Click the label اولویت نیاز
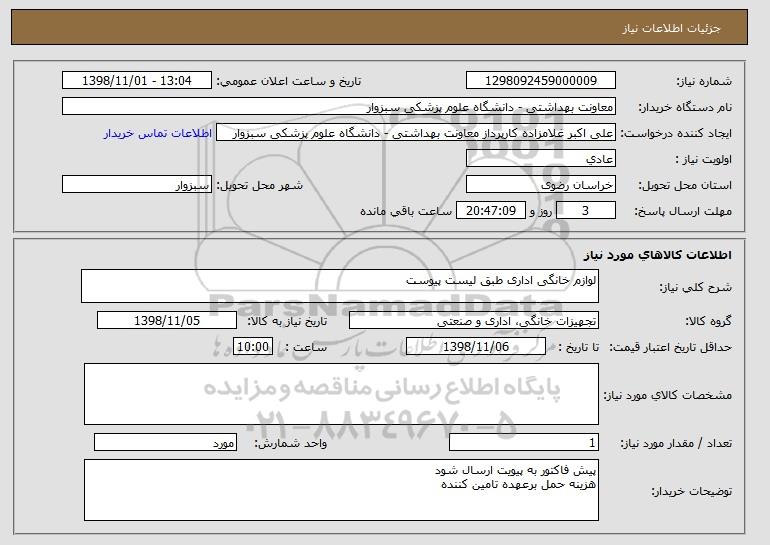Viewport: 770px width, 545px height. 703,159
